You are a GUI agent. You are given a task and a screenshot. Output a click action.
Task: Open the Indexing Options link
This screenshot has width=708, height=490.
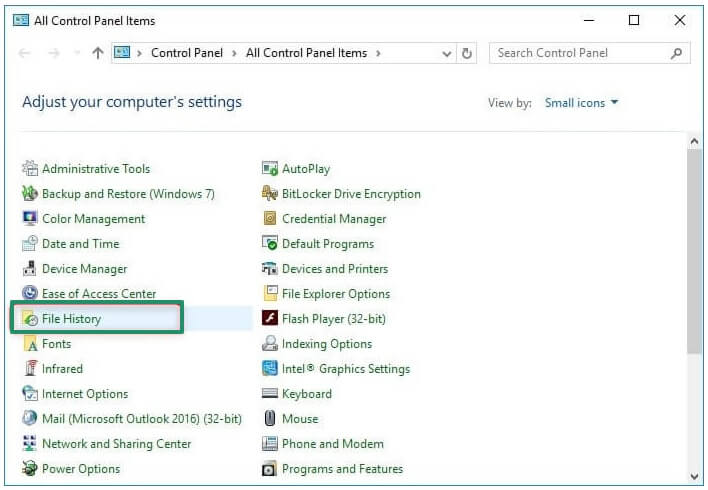tap(326, 344)
